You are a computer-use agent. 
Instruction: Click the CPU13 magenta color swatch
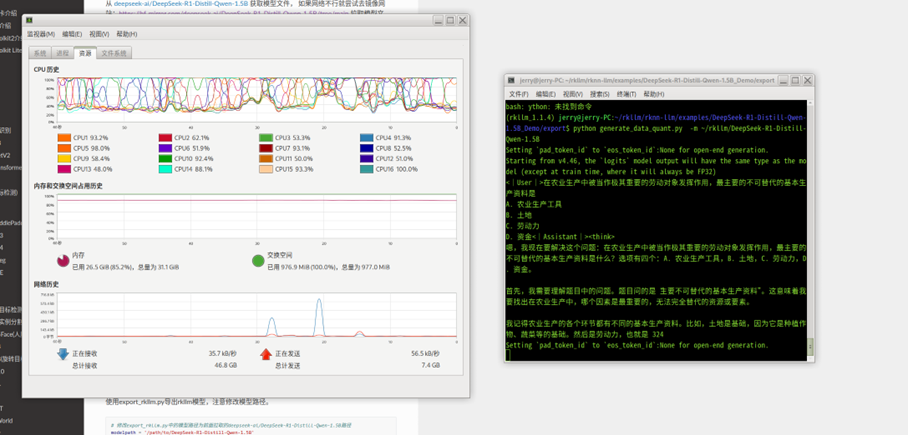coord(64,169)
